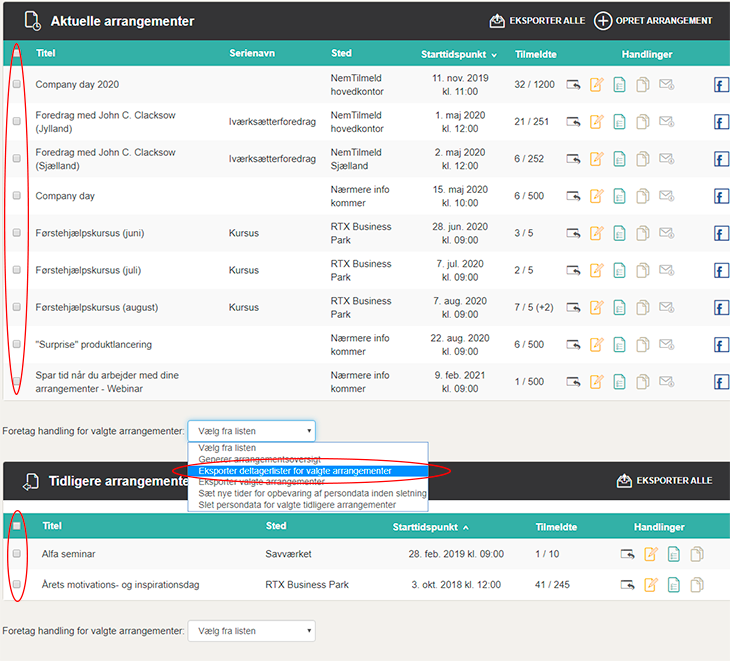Tick checkbox for Foredrag (Jylland)
This screenshot has width=730, height=661.
click(17, 121)
